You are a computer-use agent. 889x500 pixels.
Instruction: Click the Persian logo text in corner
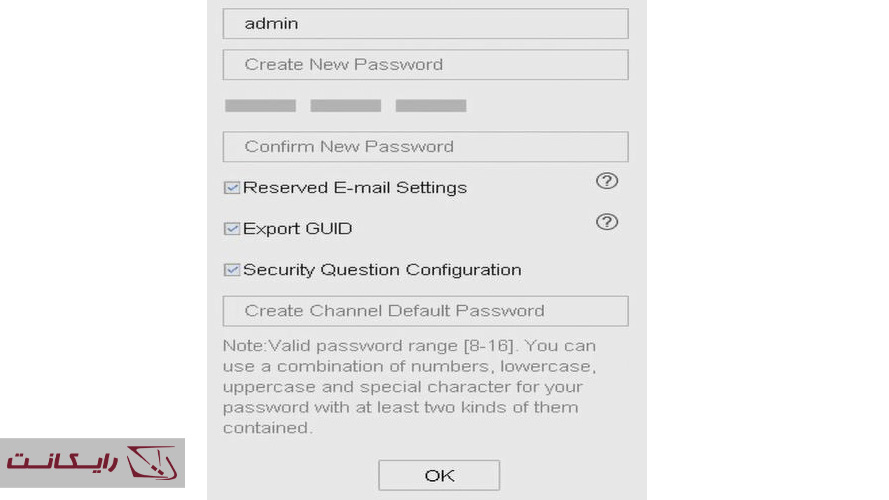tap(62, 463)
